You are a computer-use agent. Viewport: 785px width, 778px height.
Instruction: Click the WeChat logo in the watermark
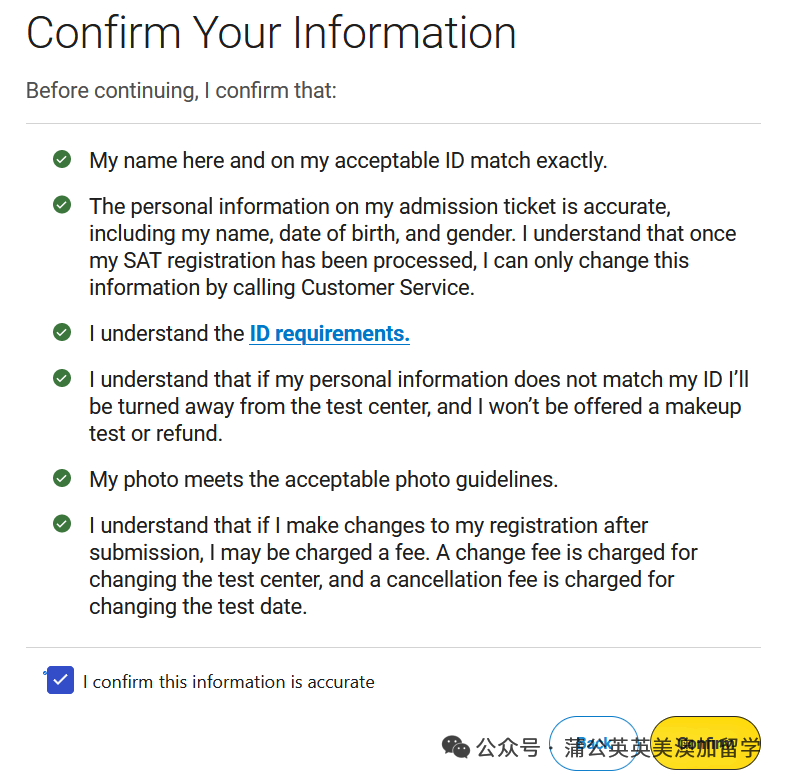(x=456, y=747)
